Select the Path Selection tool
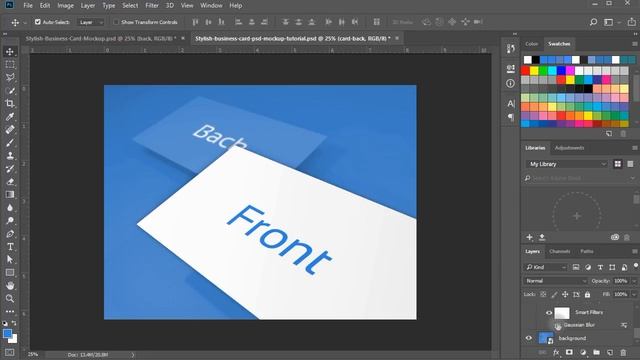640x360 pixels. (x=10, y=260)
